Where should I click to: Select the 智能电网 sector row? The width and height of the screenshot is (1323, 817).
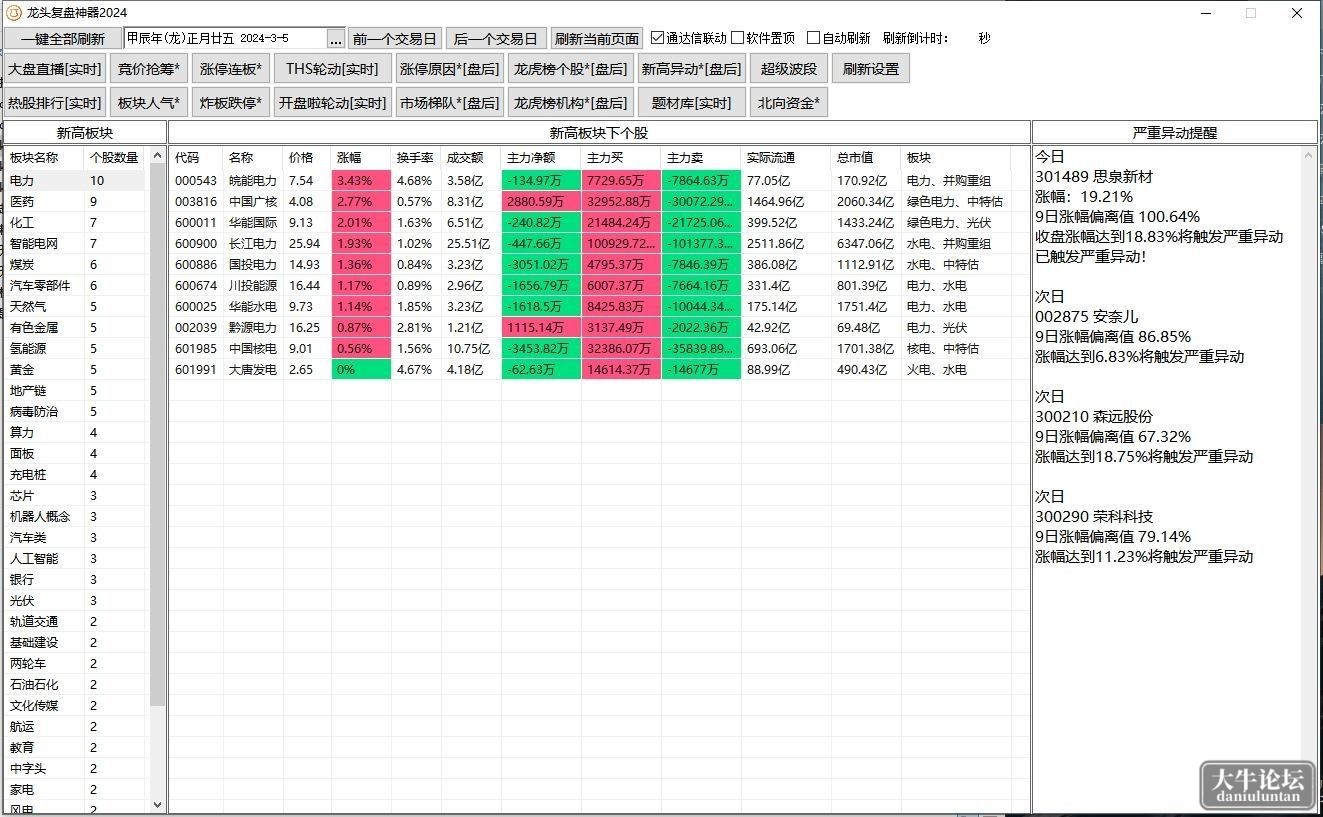[x=75, y=244]
